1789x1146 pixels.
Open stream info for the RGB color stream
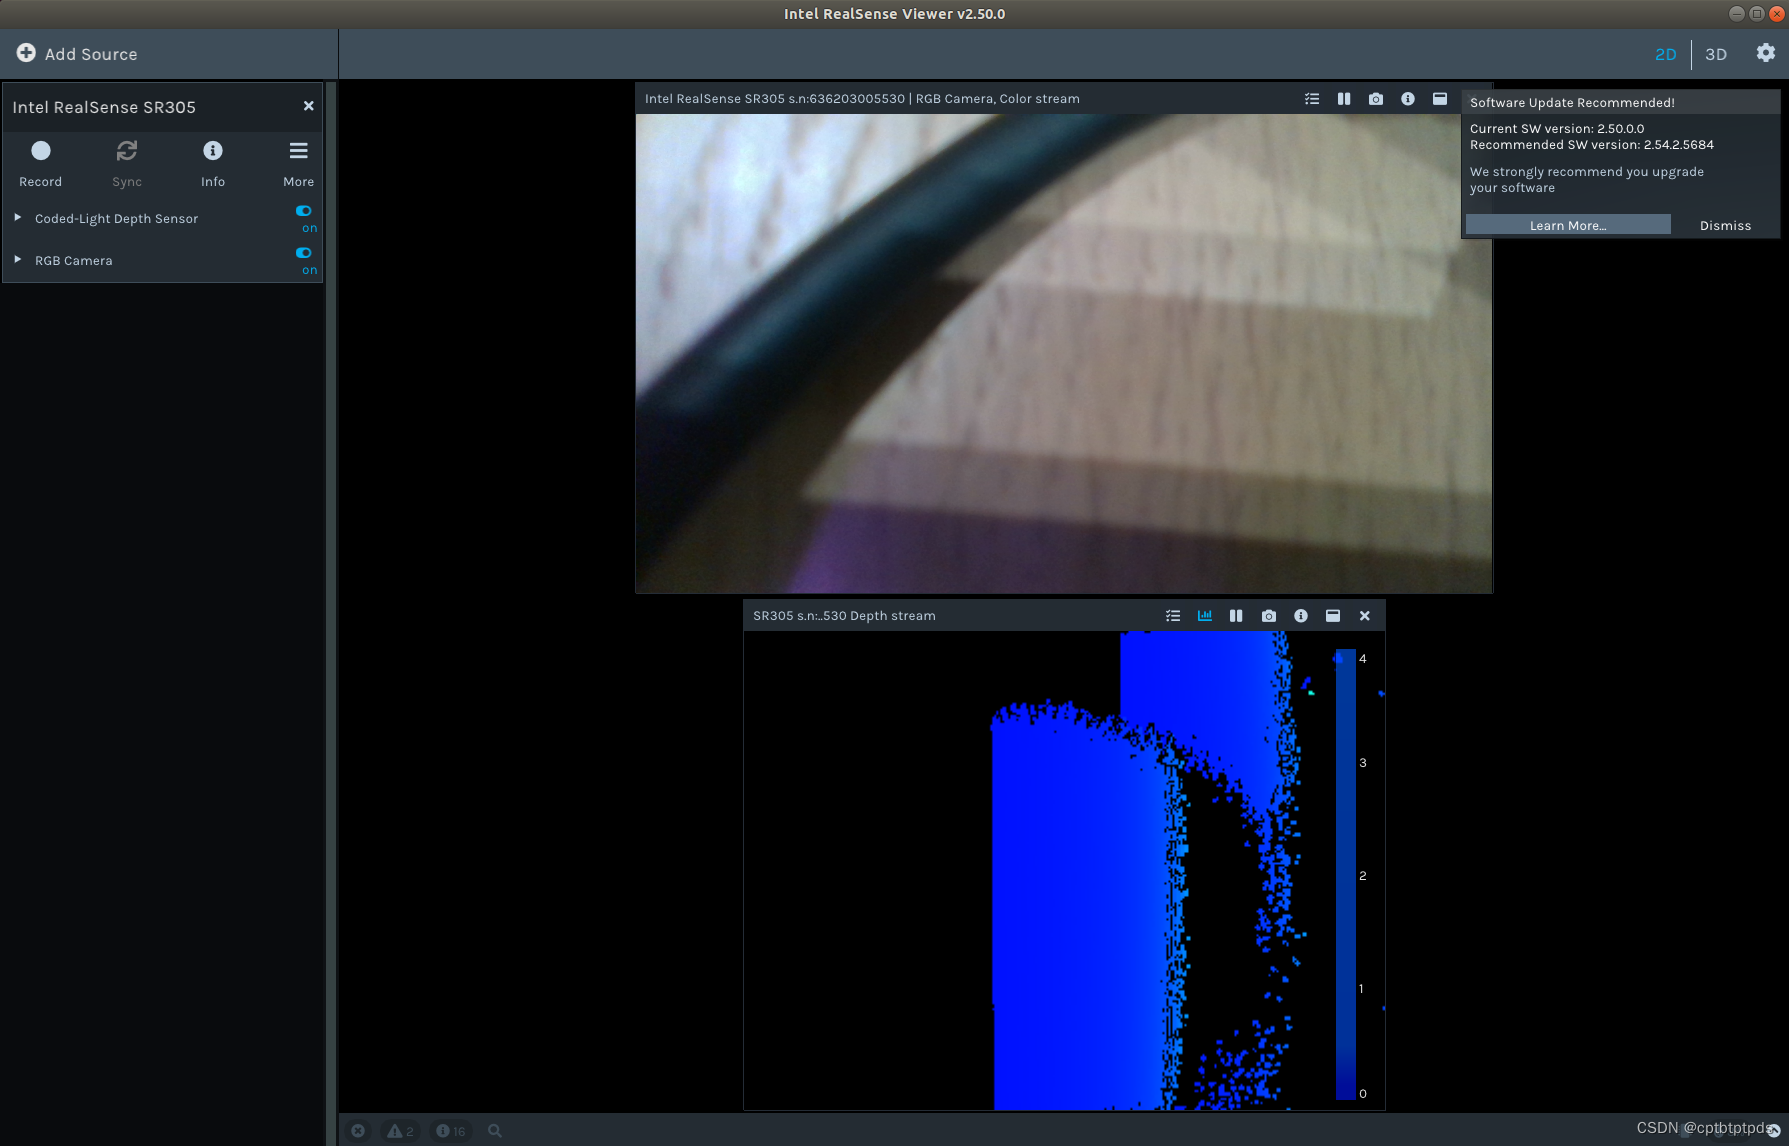(1408, 98)
